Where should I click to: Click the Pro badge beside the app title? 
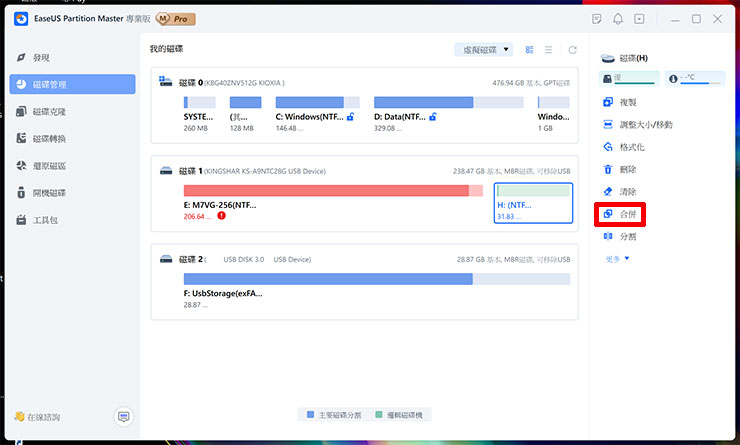click(176, 19)
